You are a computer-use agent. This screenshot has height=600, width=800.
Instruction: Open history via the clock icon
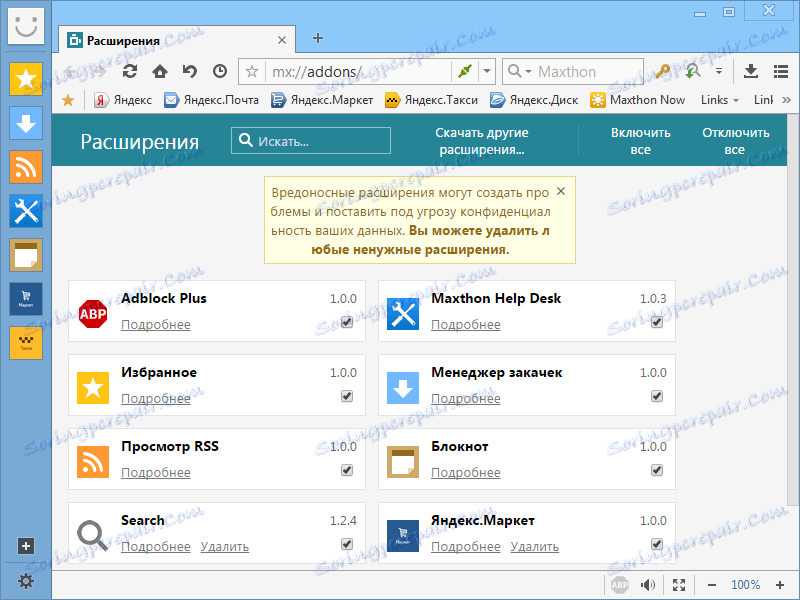pos(219,71)
